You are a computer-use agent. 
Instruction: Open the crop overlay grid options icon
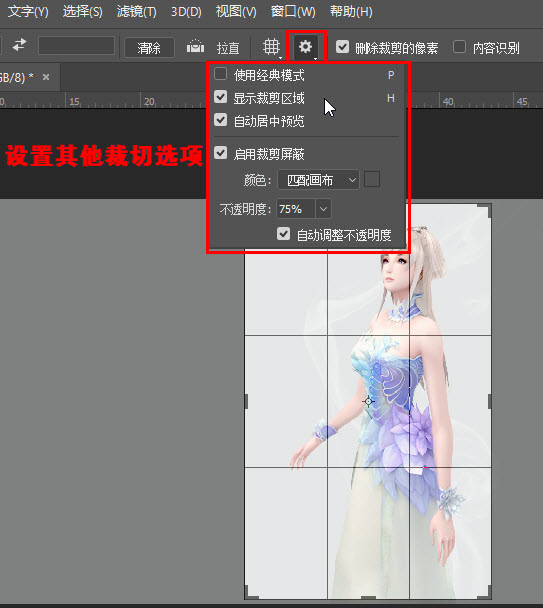coord(271,47)
